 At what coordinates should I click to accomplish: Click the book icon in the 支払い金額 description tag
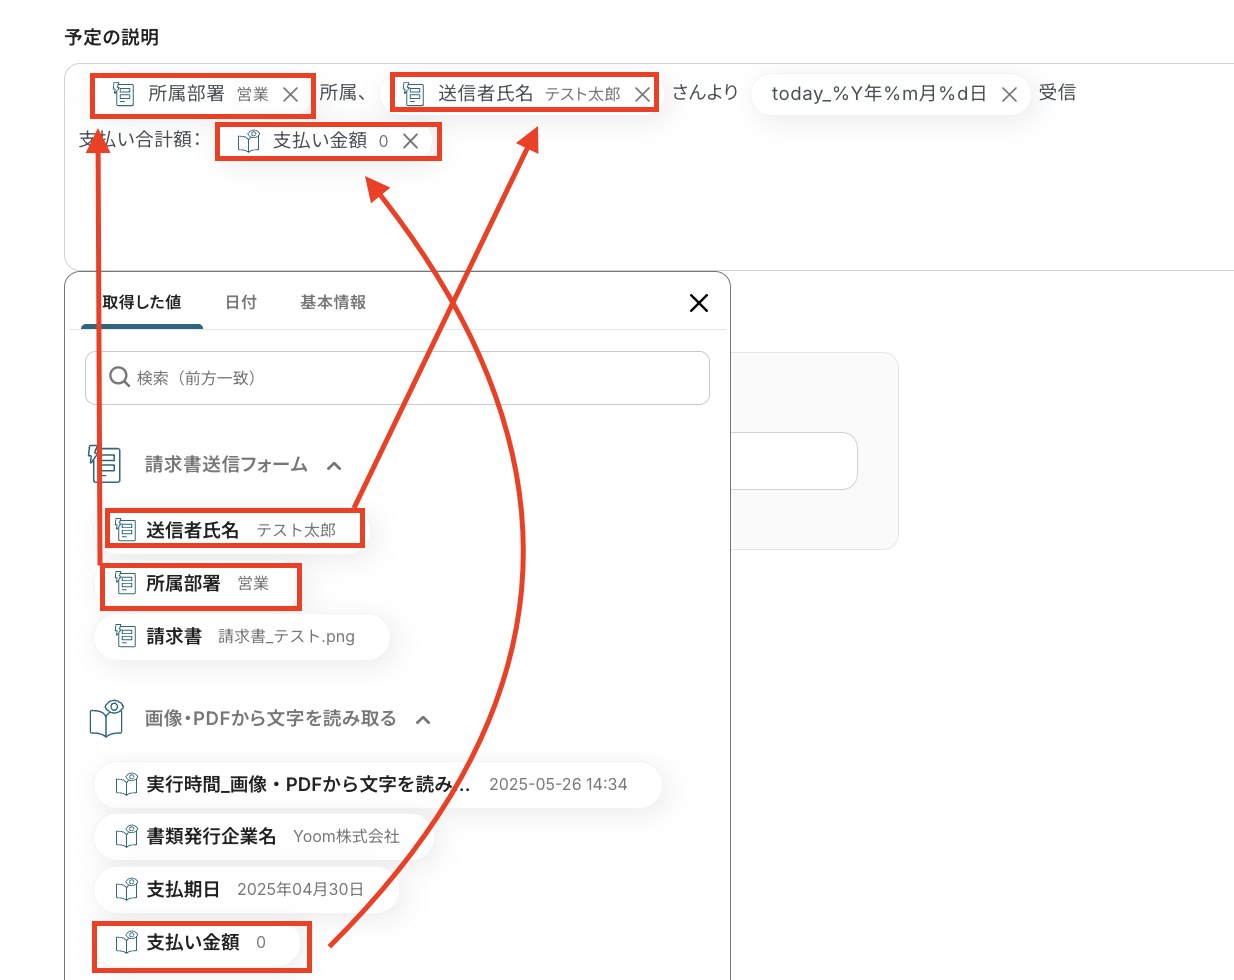pos(248,141)
